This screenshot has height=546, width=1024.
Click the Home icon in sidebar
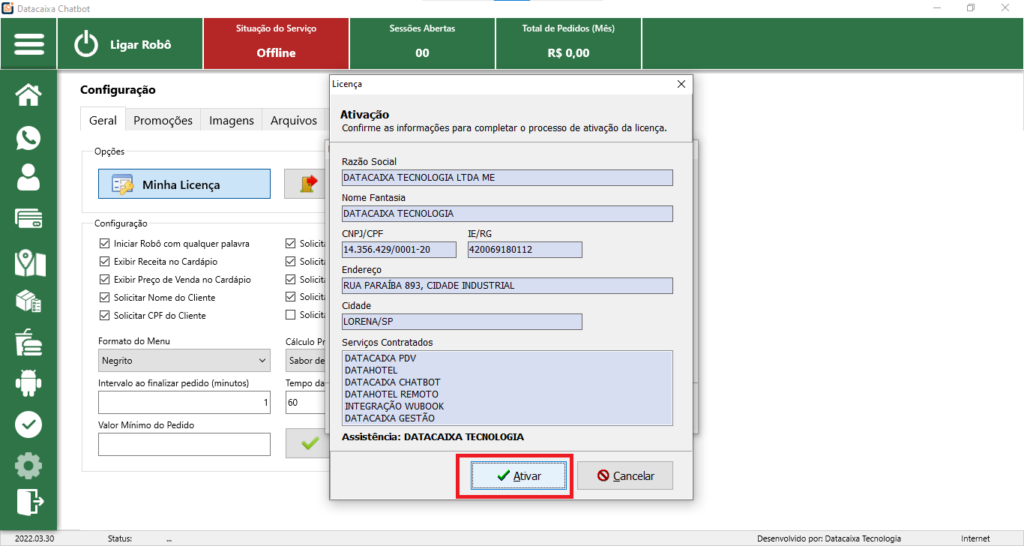[29, 95]
